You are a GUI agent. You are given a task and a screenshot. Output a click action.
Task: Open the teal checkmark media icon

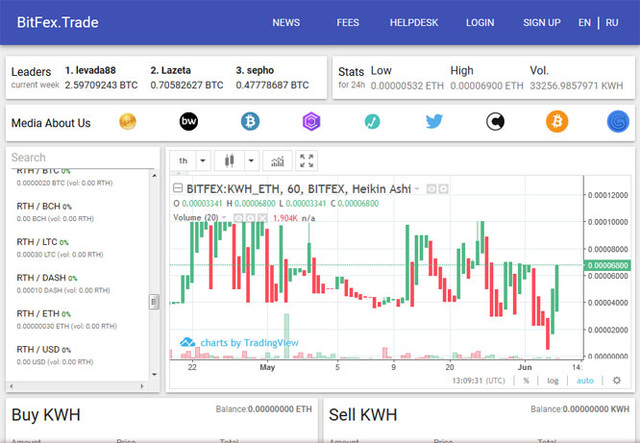click(372, 121)
